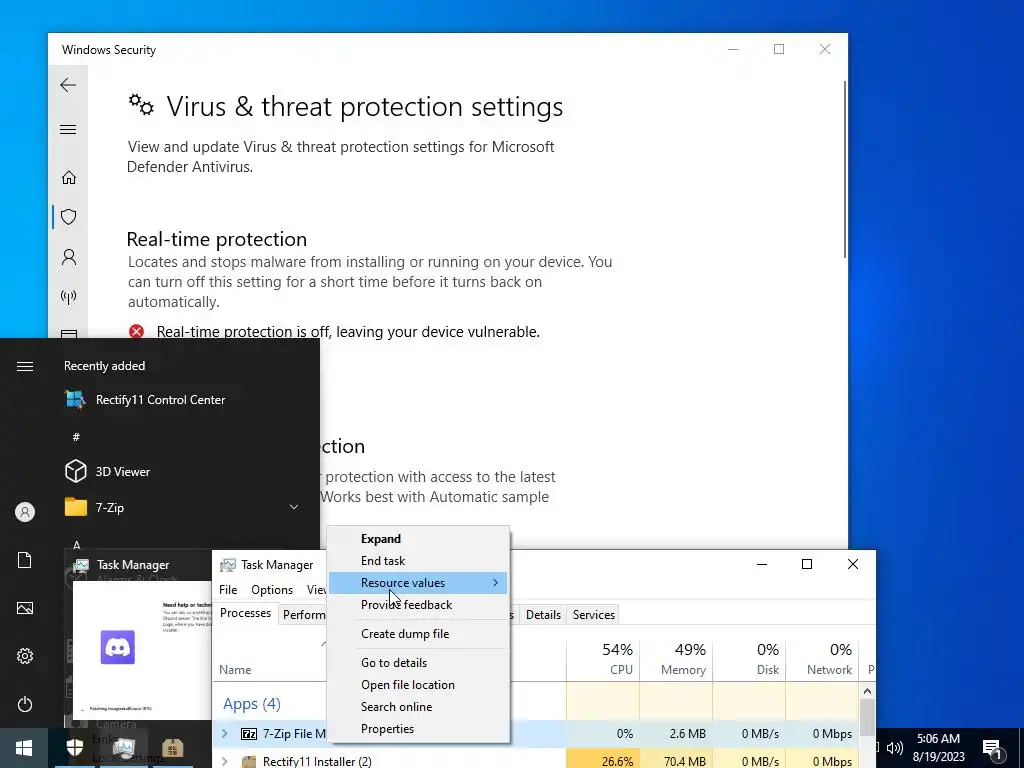Open Windows Security hamburger navigation menu
This screenshot has height=768, width=1024.
click(68, 129)
